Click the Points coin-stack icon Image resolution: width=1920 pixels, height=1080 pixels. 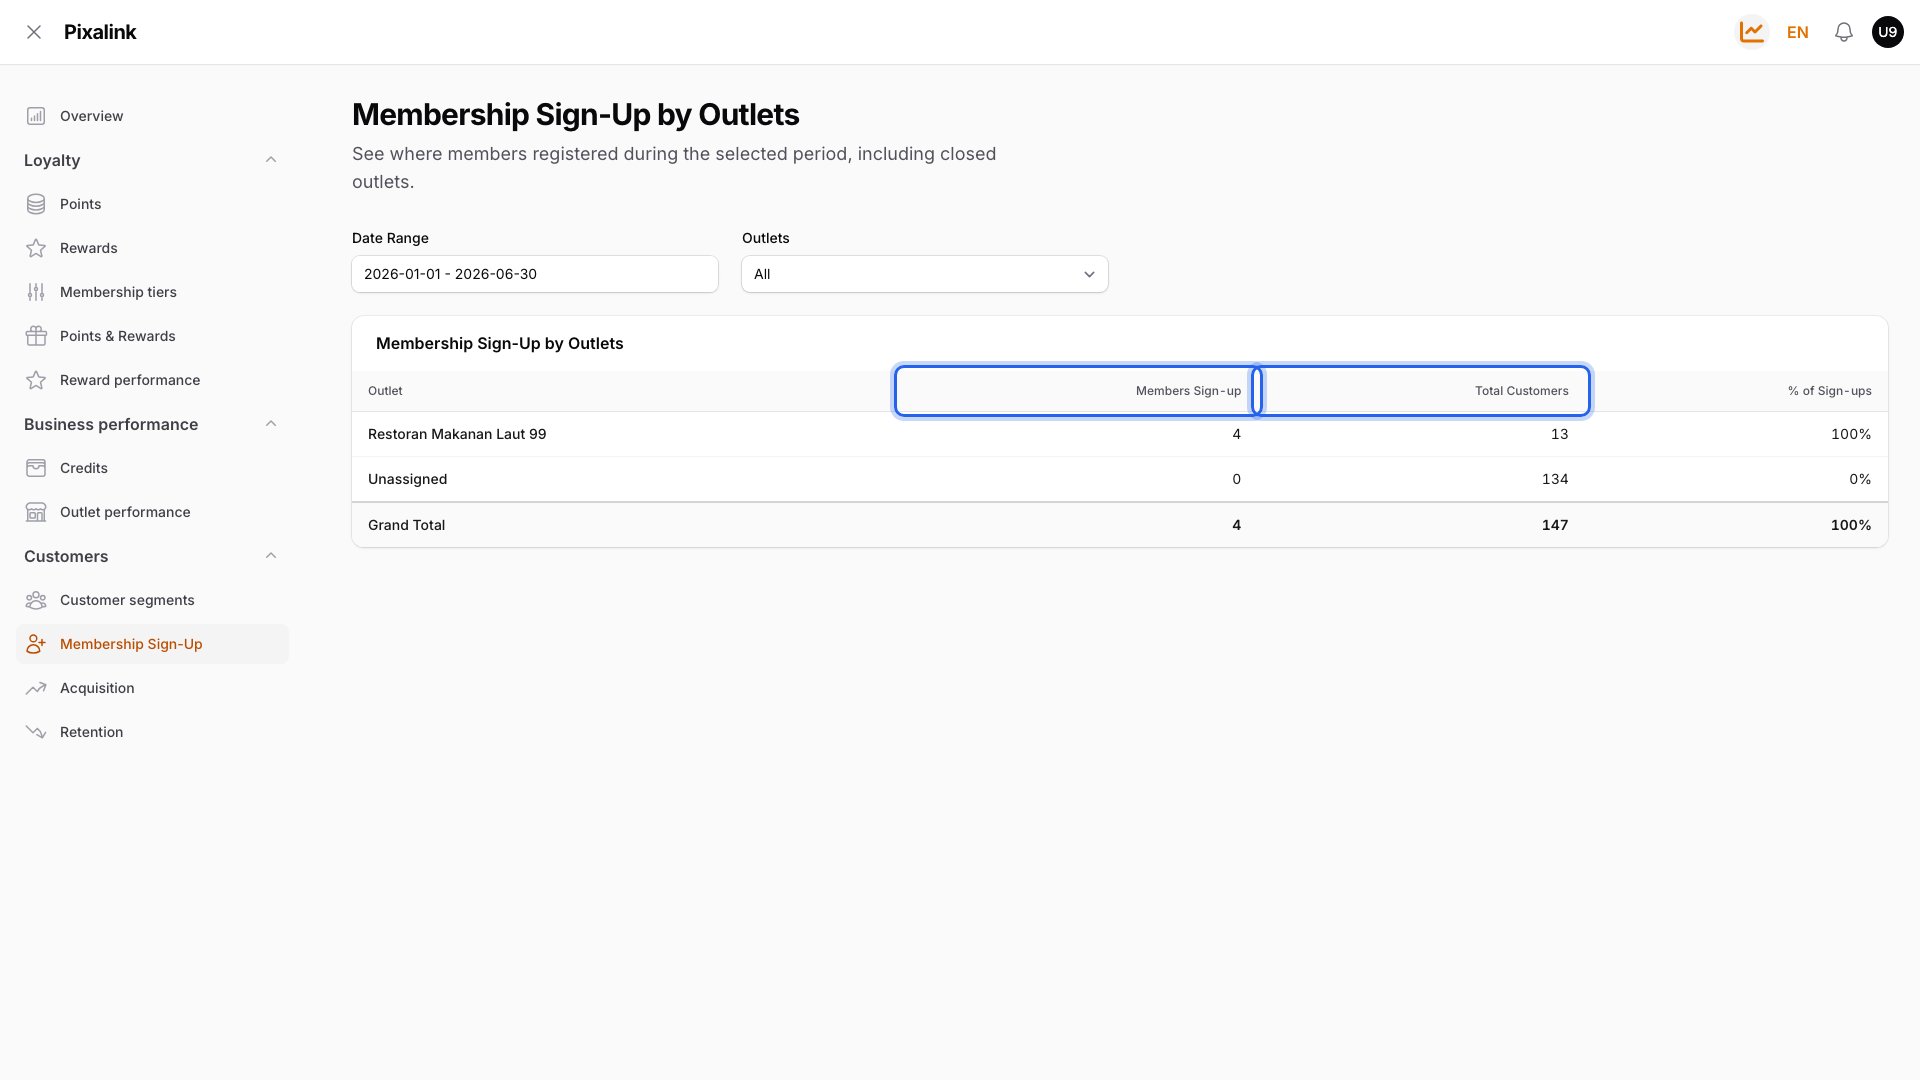pyautogui.click(x=36, y=204)
